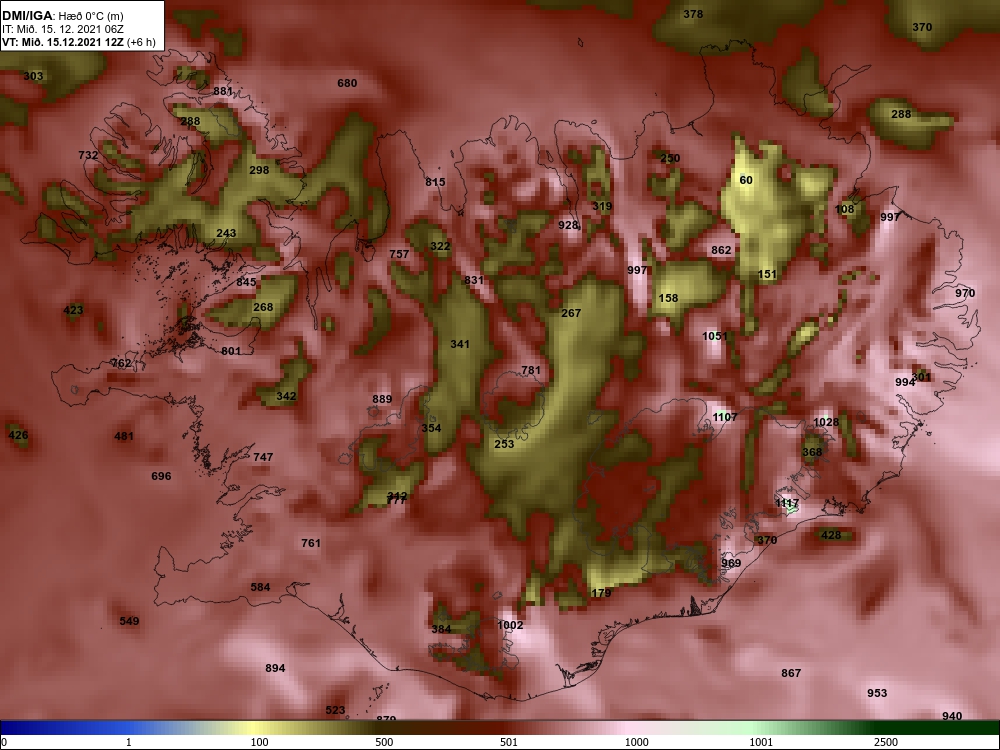The height and width of the screenshot is (750, 1000).
Task: Click the 761 height value
Action: (311, 543)
